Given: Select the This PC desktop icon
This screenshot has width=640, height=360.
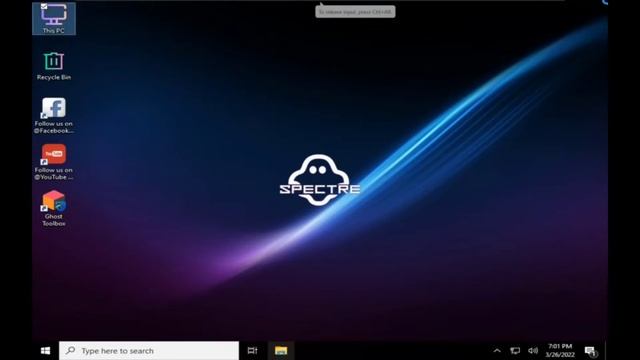Looking at the screenshot, I should click(x=54, y=18).
